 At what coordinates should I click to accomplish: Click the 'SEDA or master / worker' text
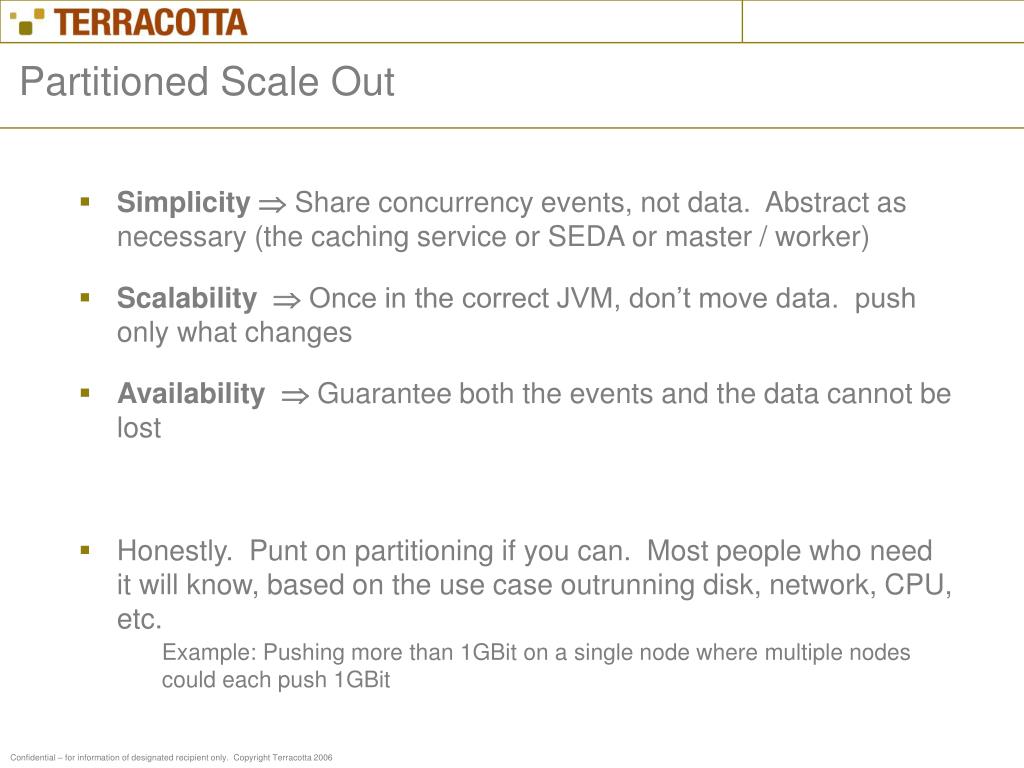pyautogui.click(x=708, y=237)
